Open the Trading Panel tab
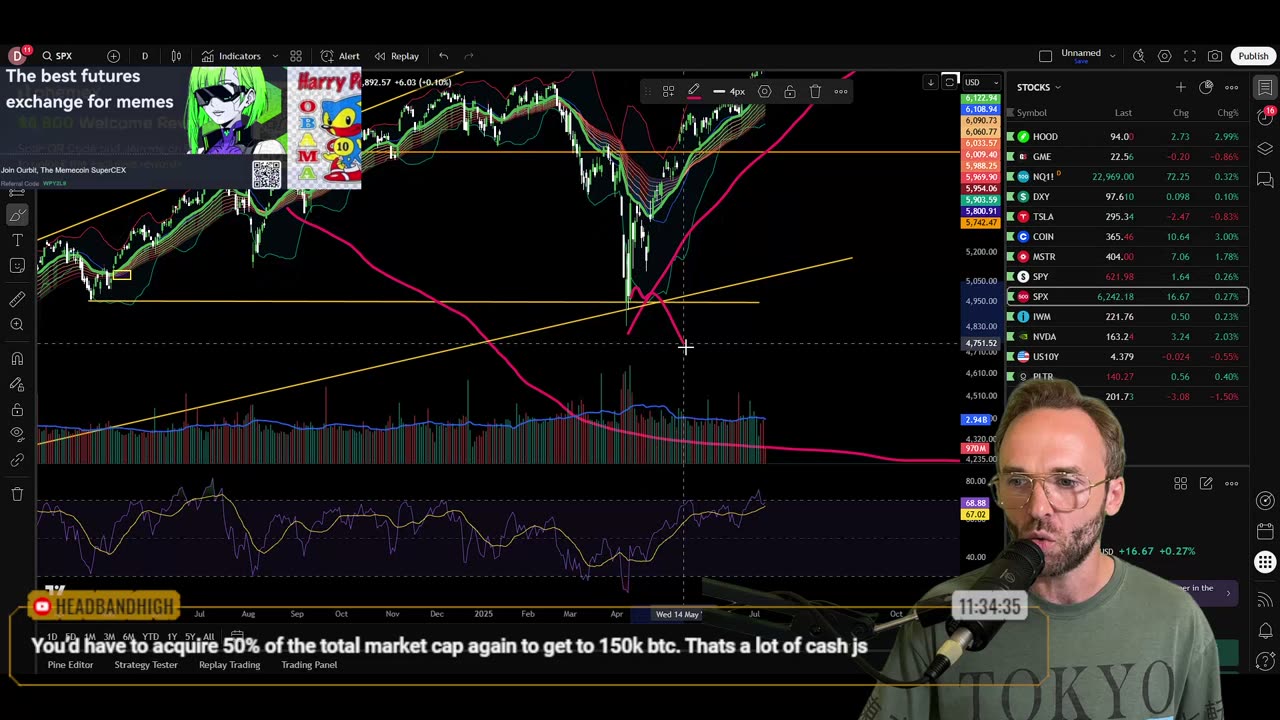Image resolution: width=1280 pixels, height=720 pixels. click(x=309, y=665)
